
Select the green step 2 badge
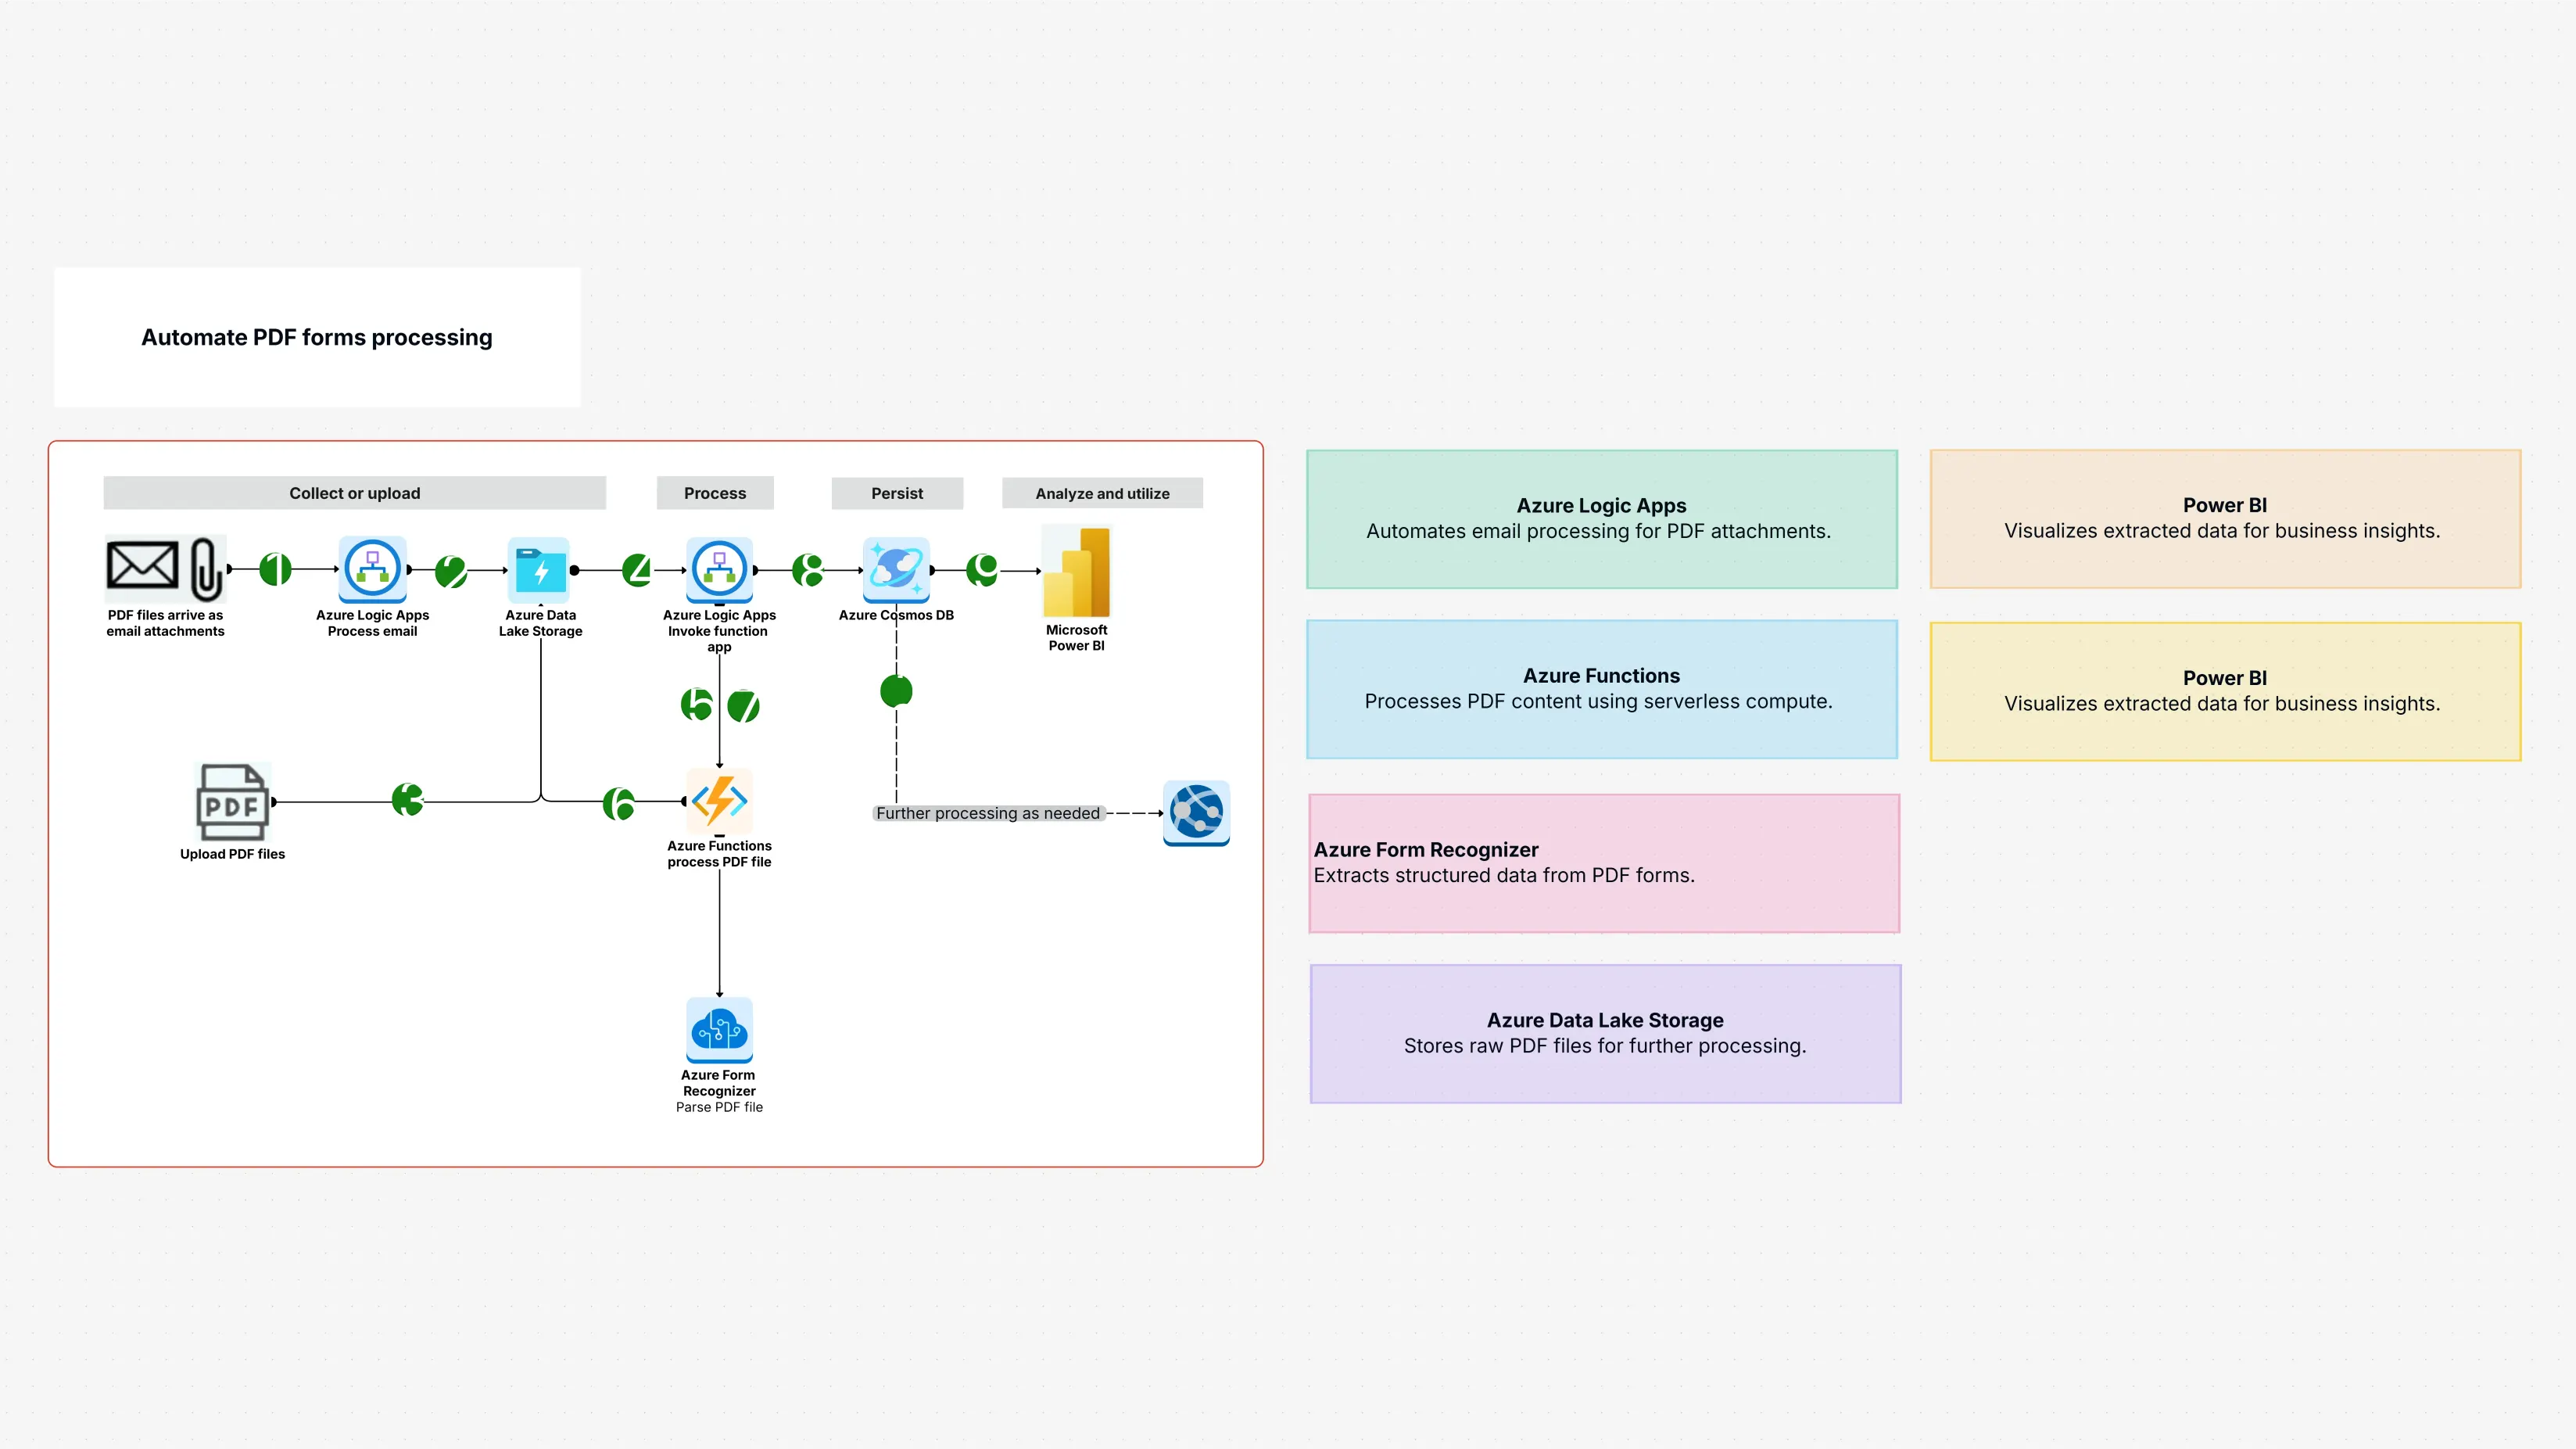(451, 571)
